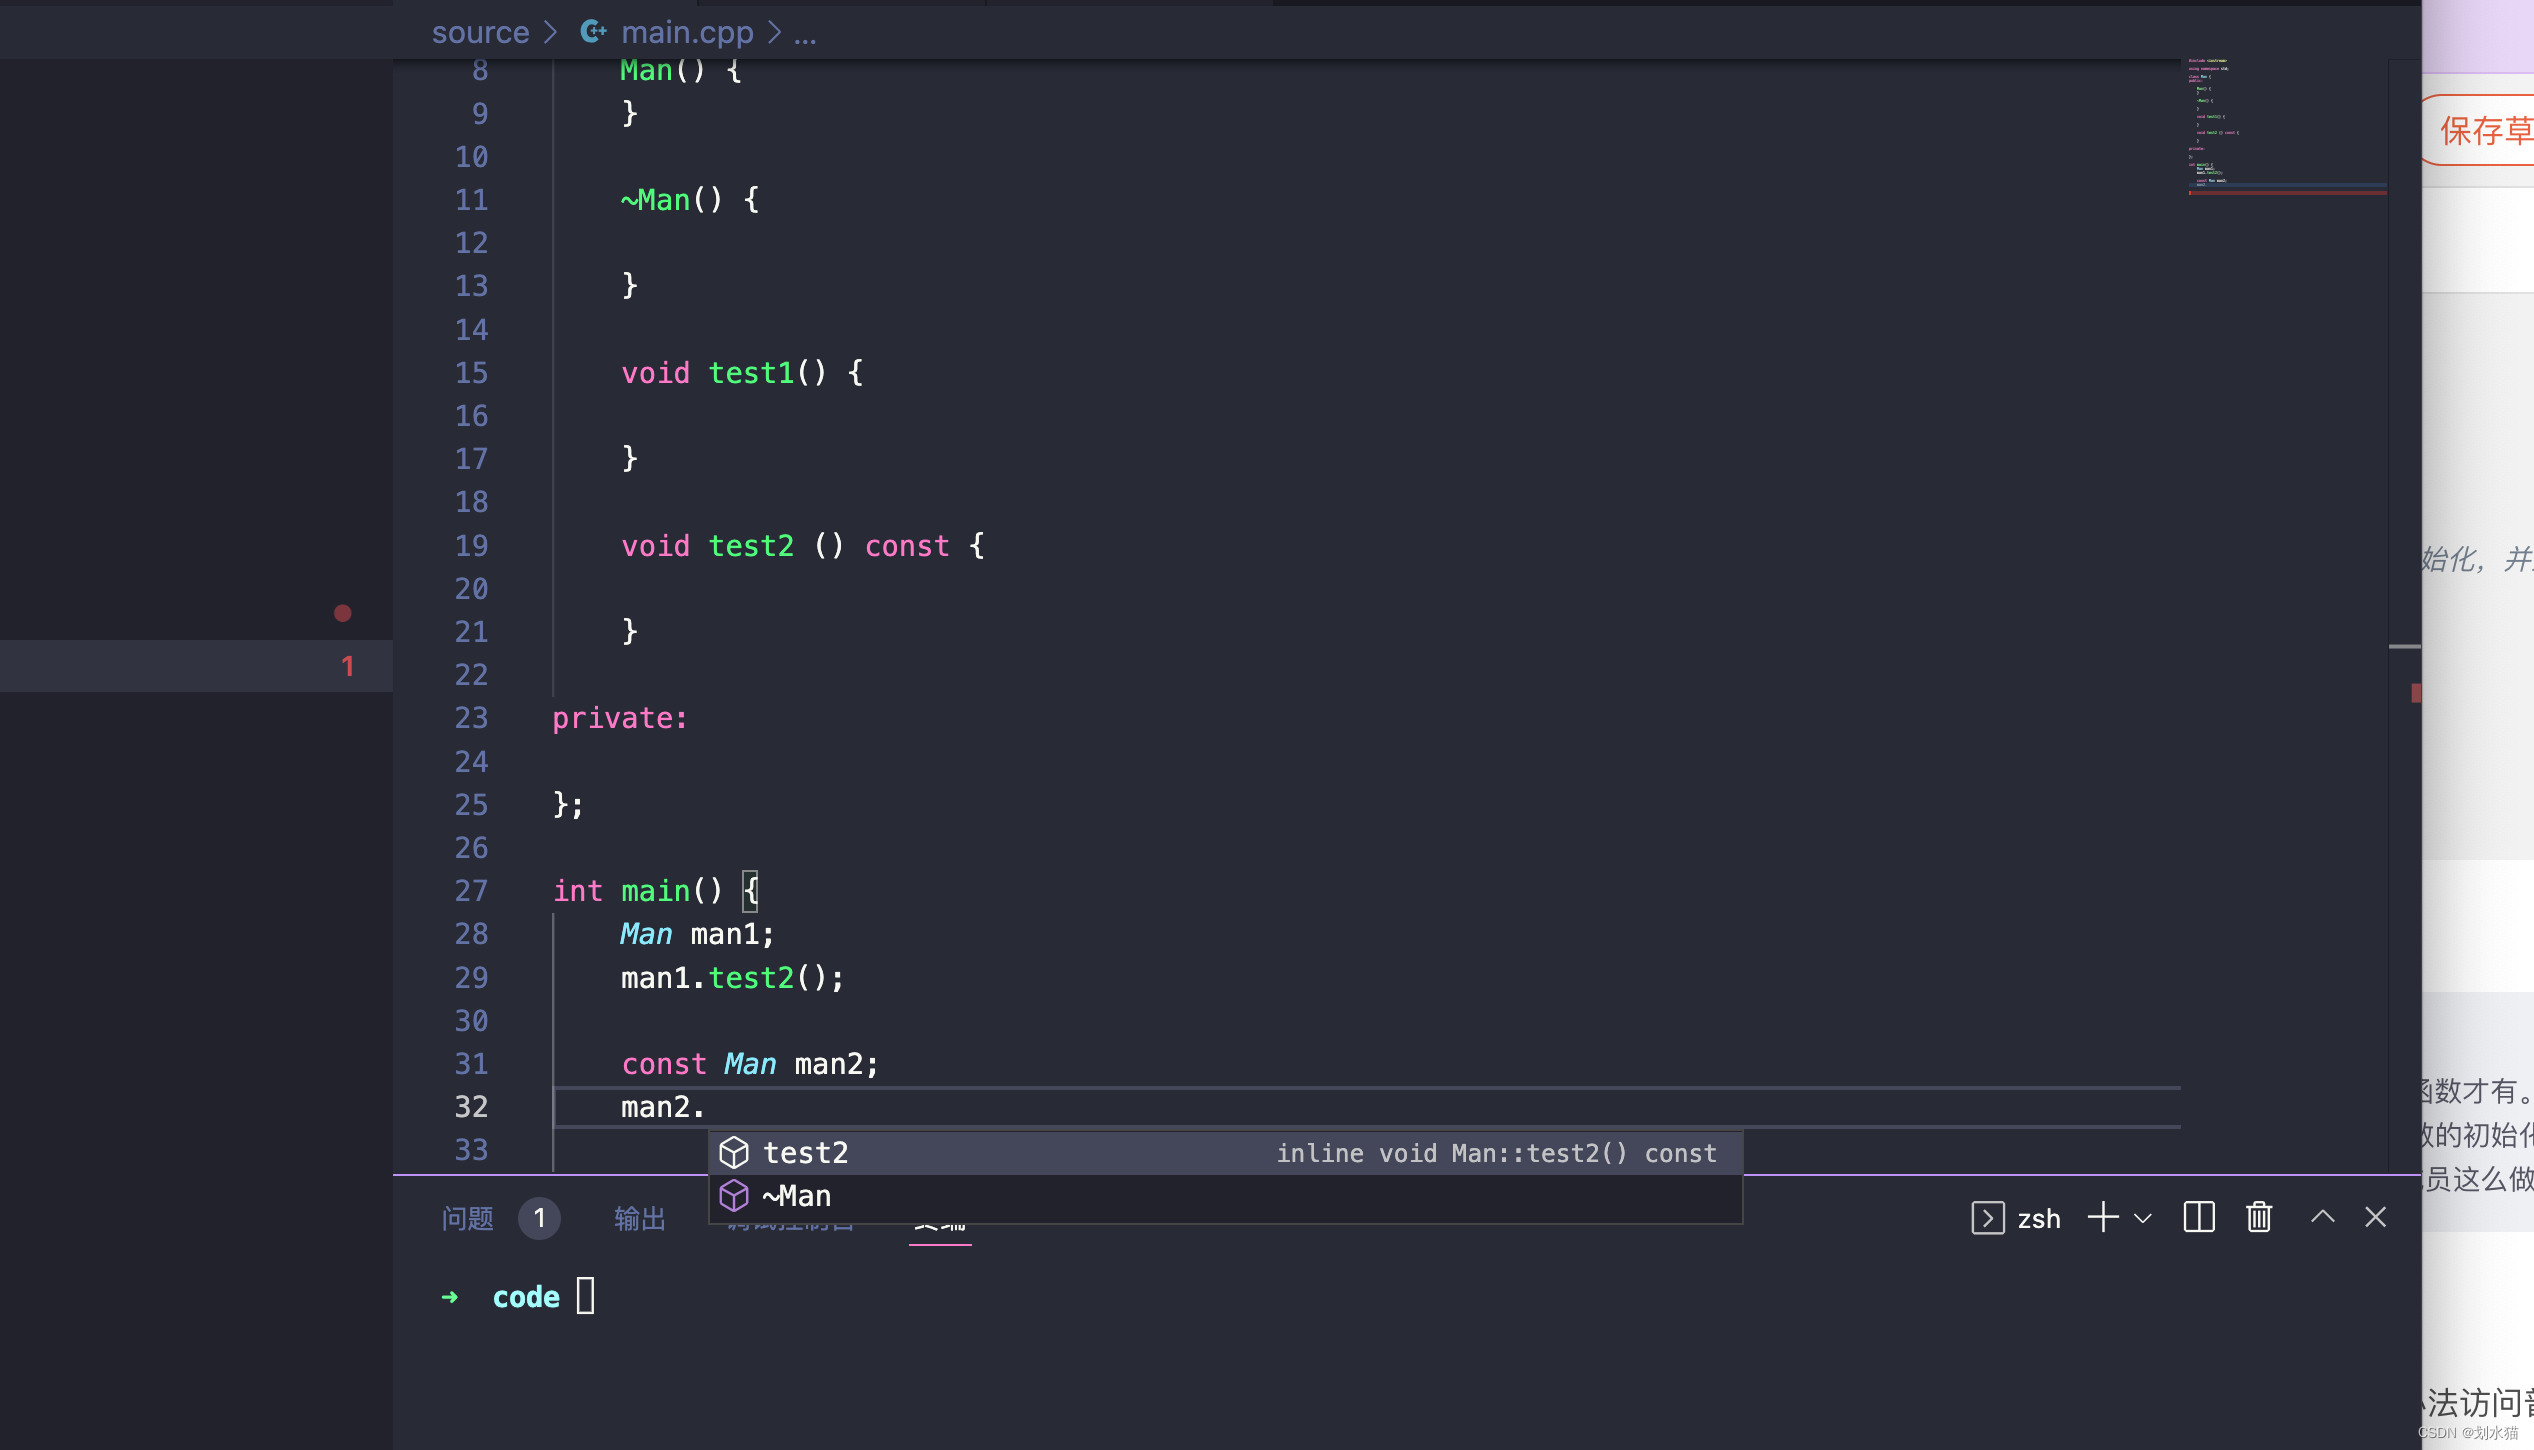Click the red breakpoint dot in sidebar

(x=343, y=613)
